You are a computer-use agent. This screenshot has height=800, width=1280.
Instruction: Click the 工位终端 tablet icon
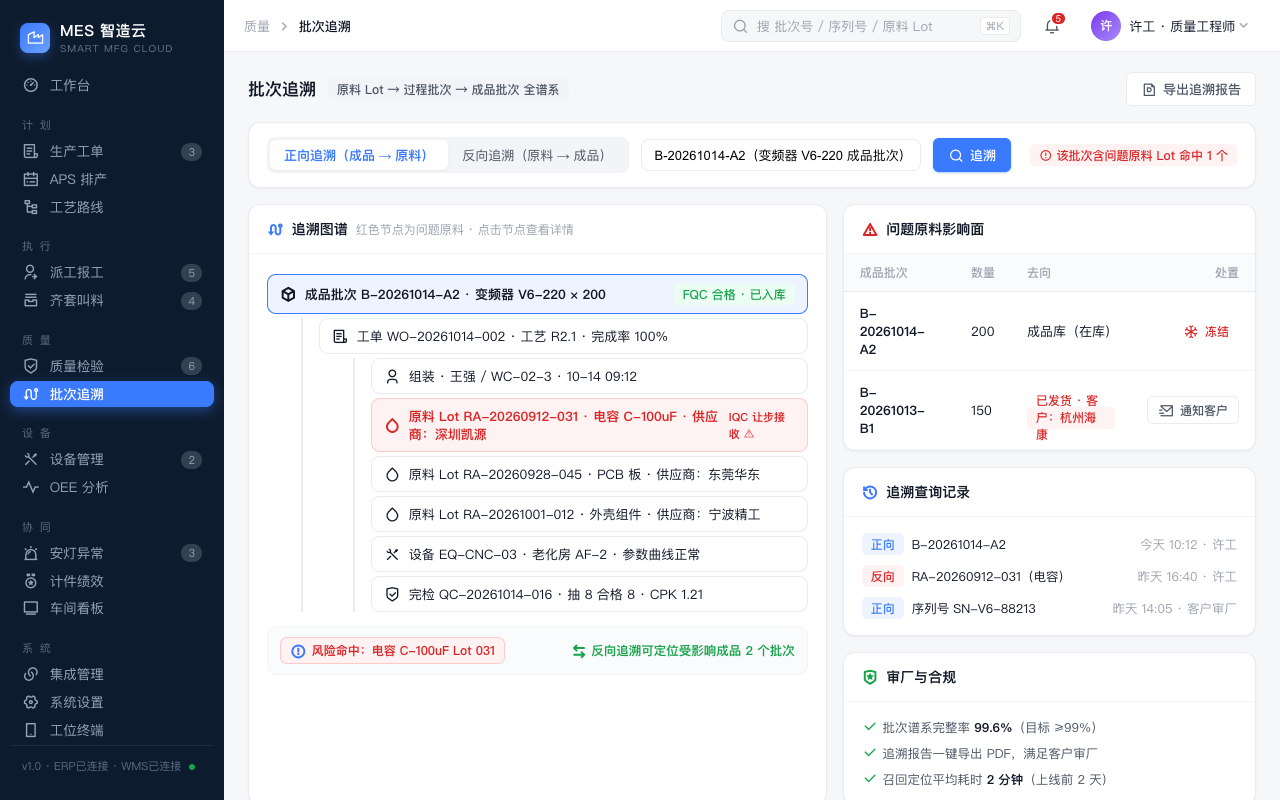pos(31,730)
